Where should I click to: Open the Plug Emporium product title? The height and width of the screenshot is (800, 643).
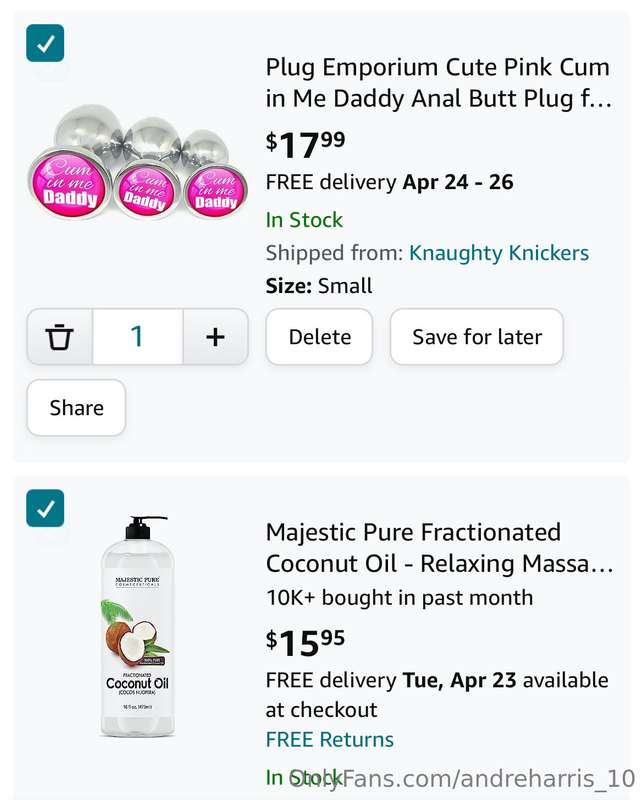439,83
